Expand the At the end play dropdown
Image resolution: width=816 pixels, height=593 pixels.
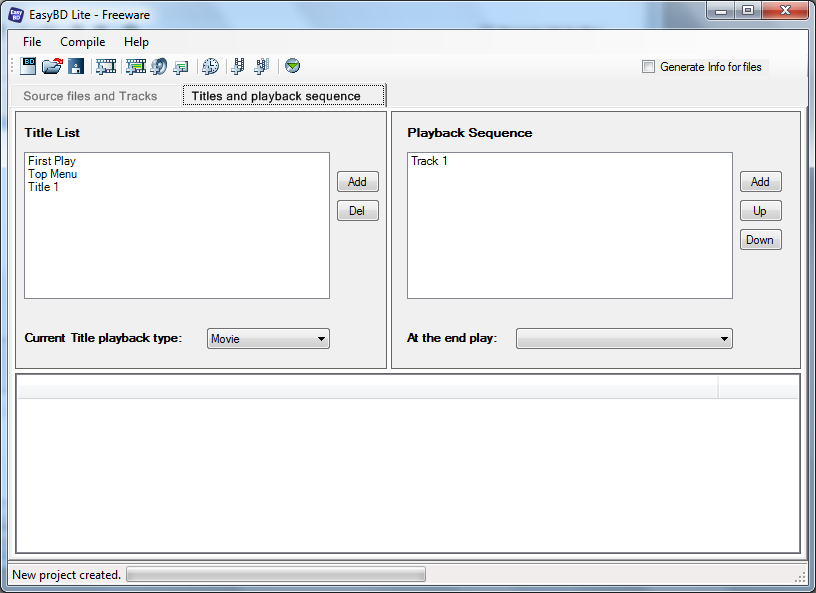624,339
